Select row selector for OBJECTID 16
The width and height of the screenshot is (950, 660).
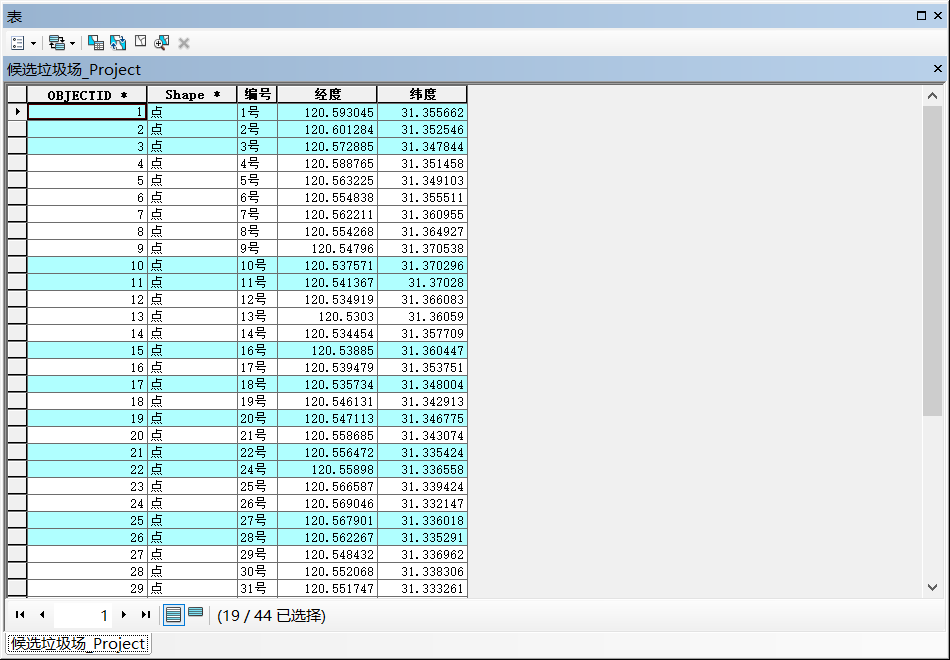pos(17,367)
